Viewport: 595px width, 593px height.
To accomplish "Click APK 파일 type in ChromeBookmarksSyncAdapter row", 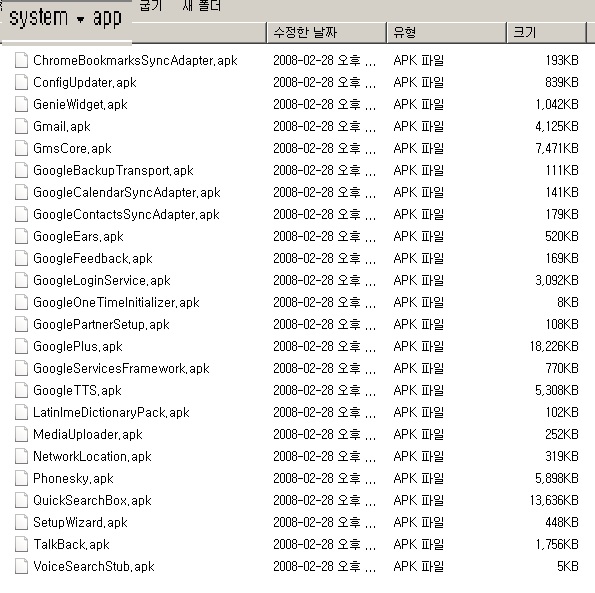I will (419, 60).
